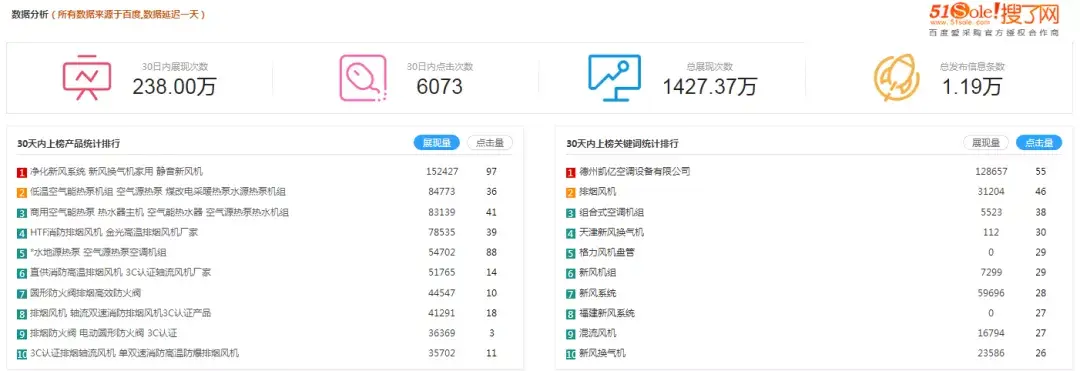Click keyword 新风系统 ranked seventh
Screen dimensions: 1080x371
tap(598, 293)
